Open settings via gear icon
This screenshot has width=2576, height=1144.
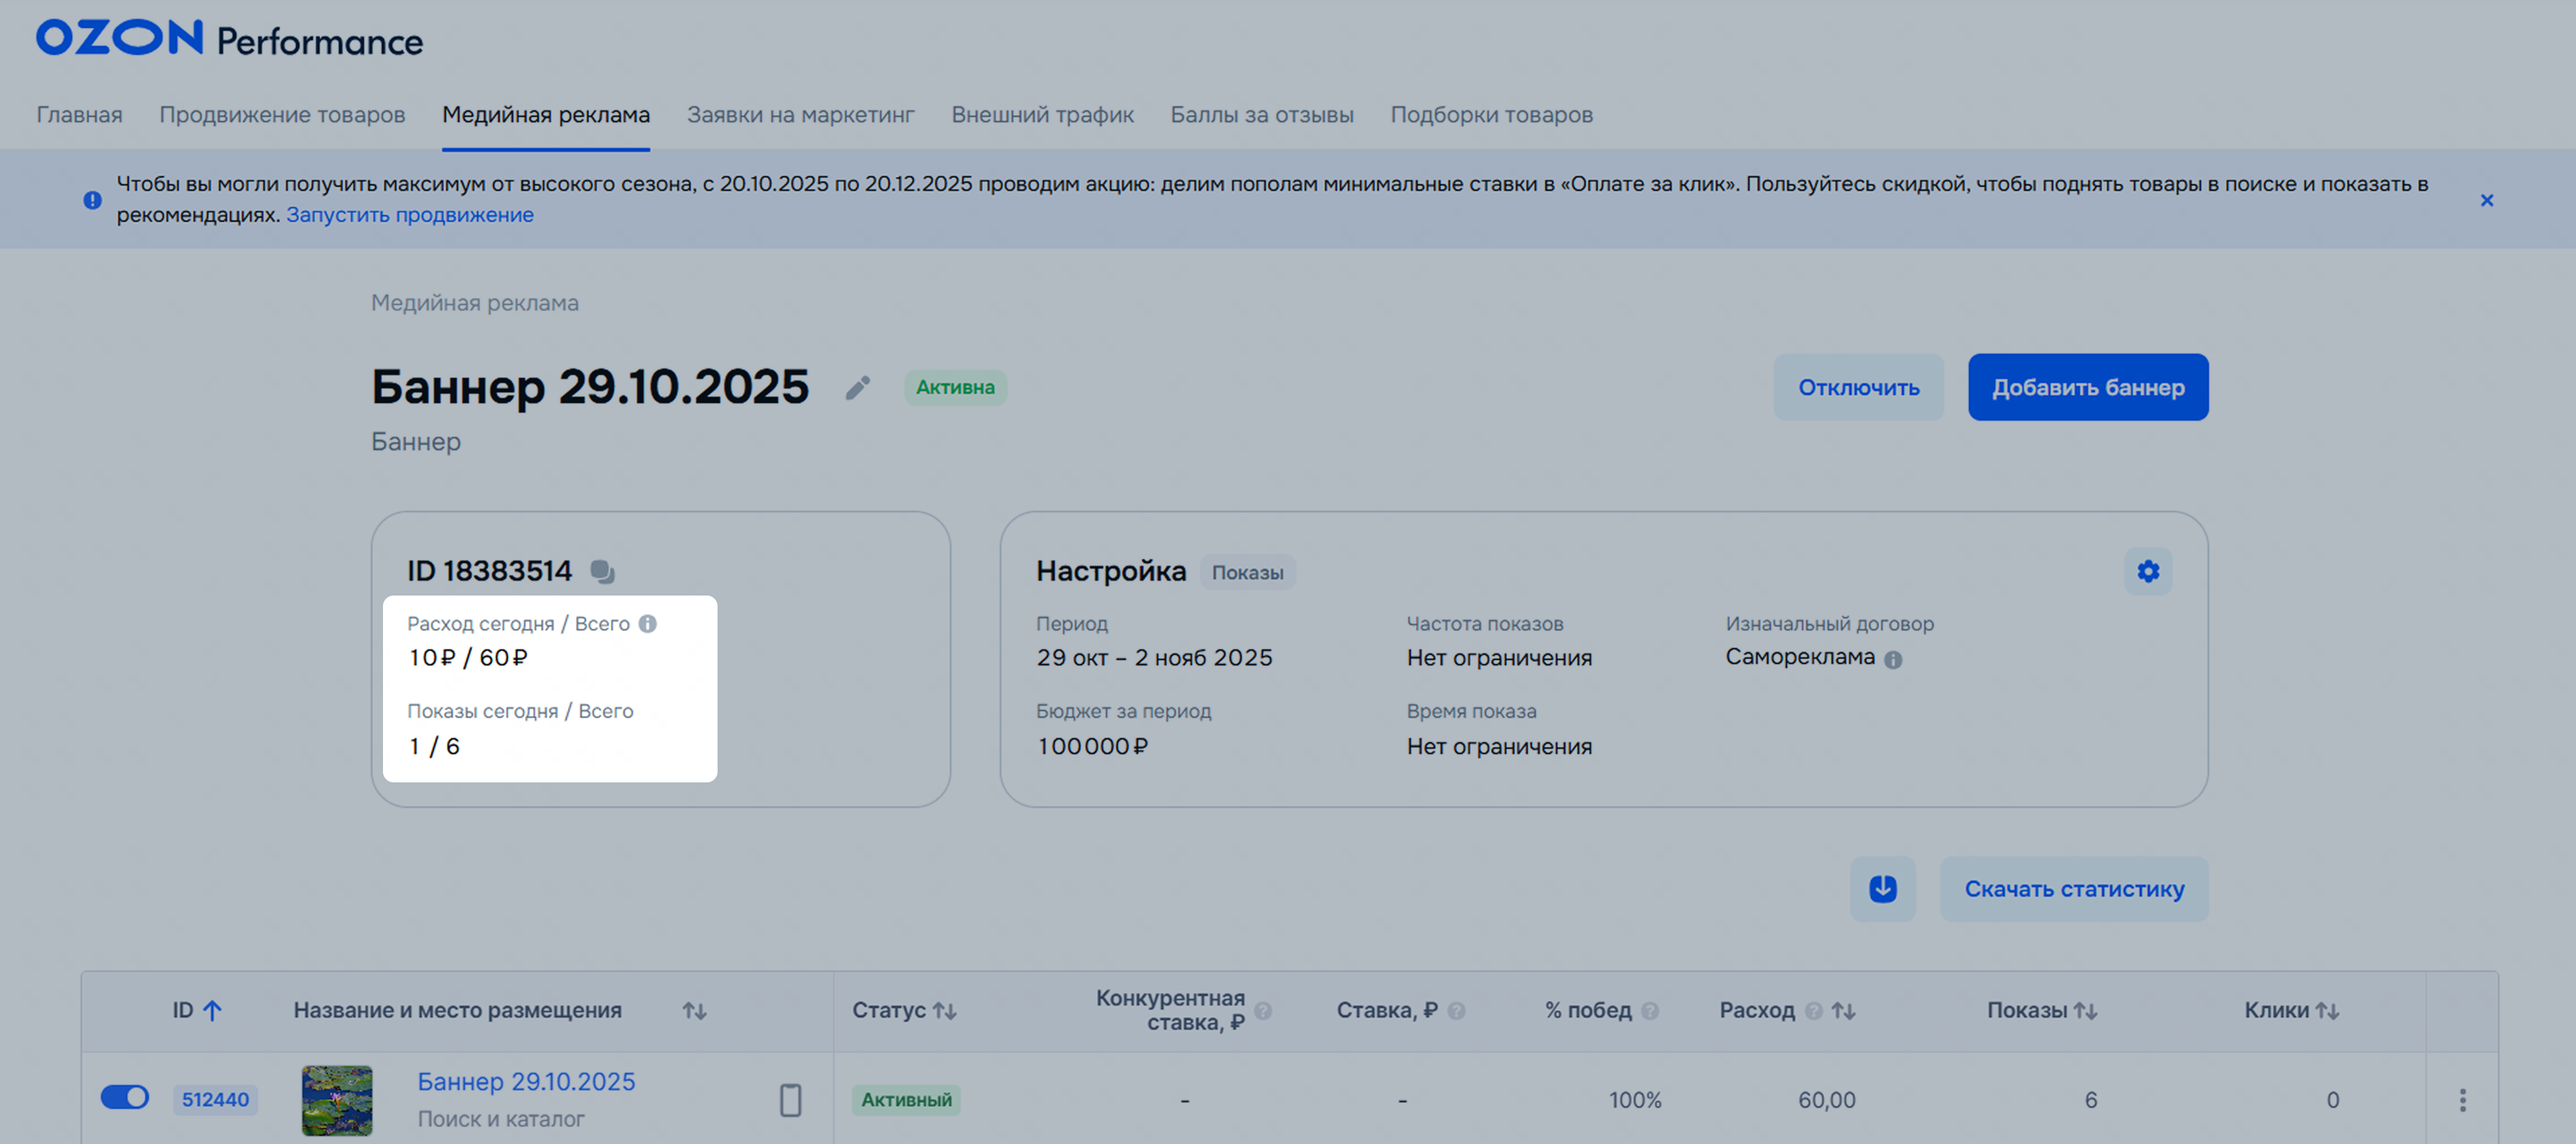(x=2147, y=571)
